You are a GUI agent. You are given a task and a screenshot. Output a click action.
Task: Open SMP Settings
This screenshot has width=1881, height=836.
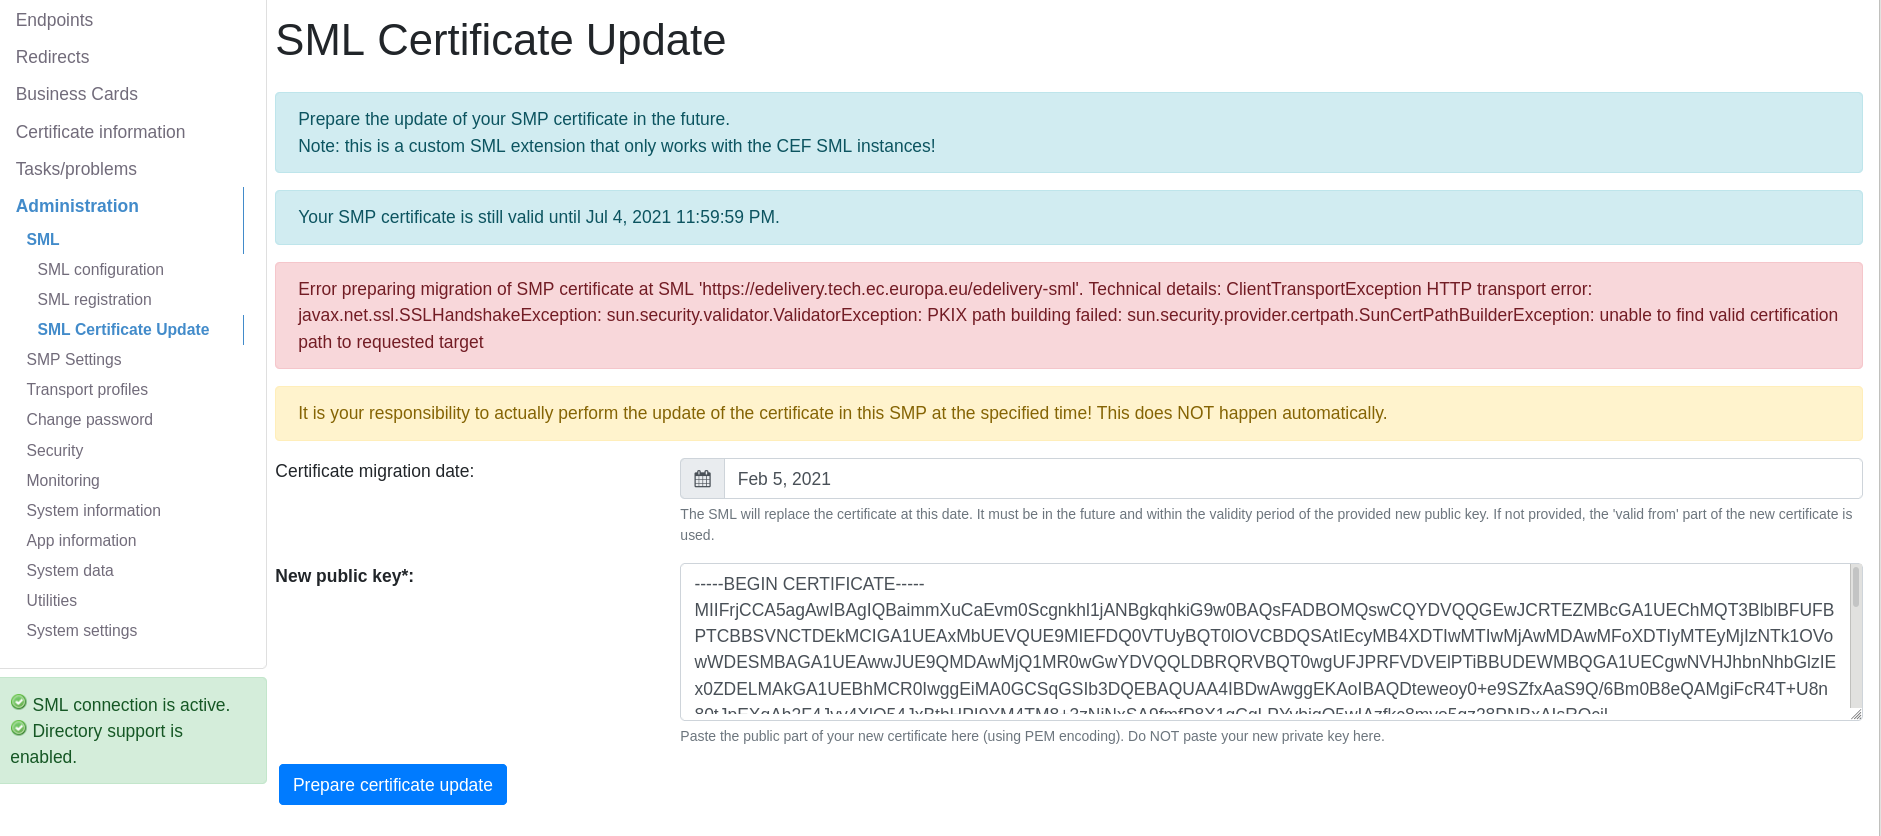click(x=74, y=359)
